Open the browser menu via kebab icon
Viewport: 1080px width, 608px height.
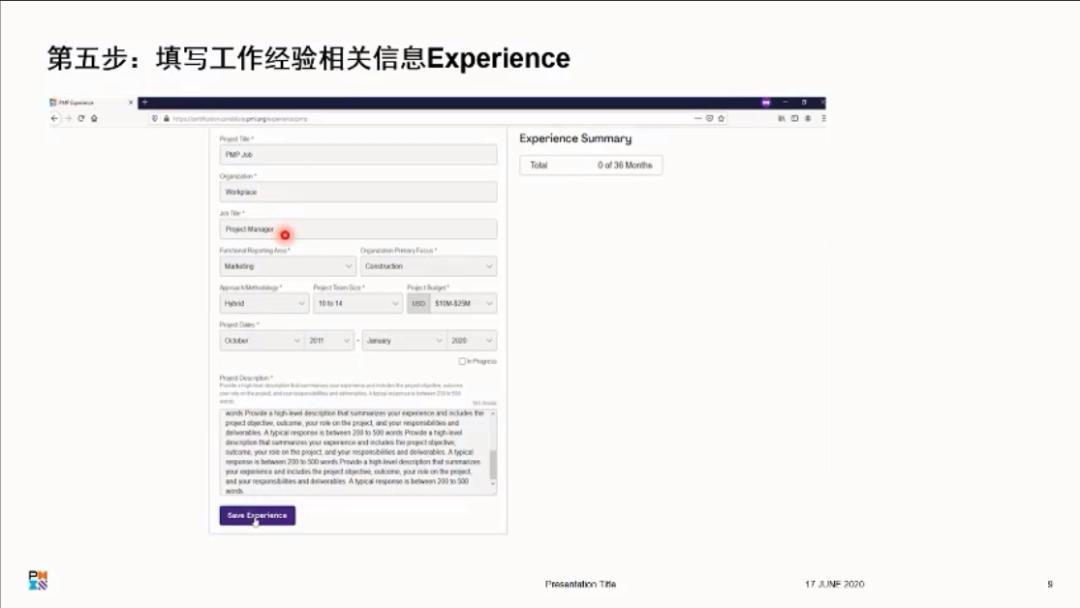pyautogui.click(x=822, y=118)
